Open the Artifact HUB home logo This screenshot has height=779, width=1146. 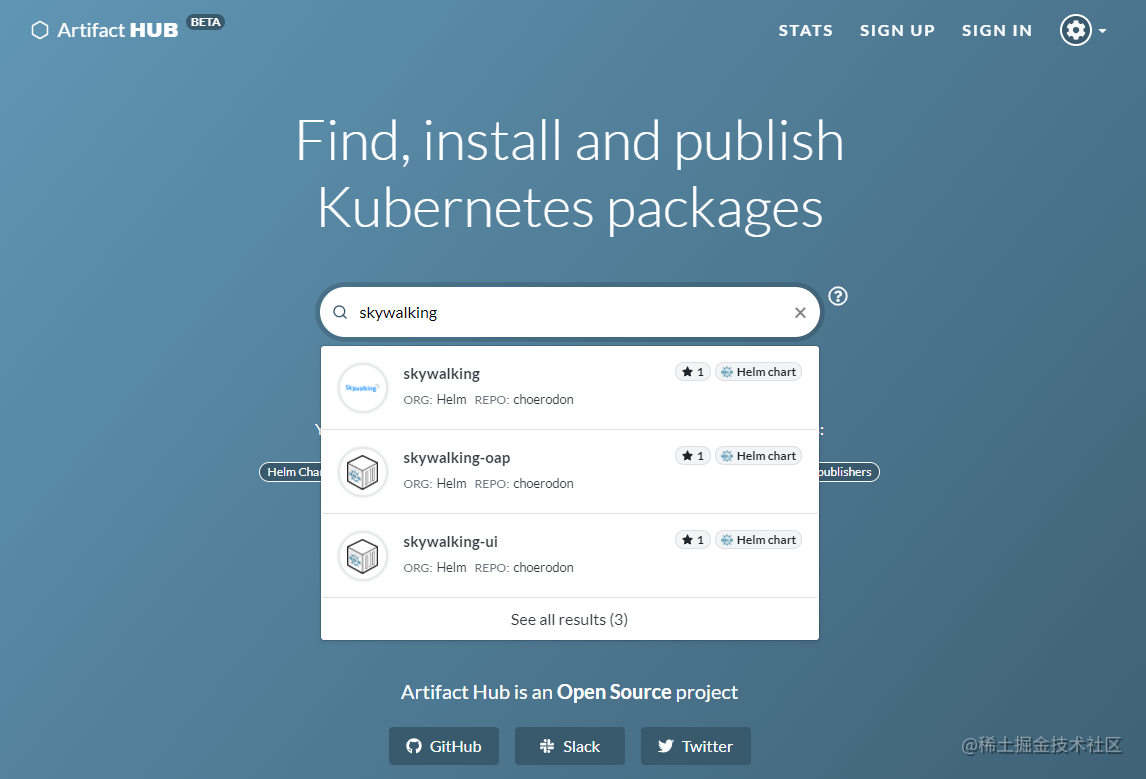pos(105,30)
